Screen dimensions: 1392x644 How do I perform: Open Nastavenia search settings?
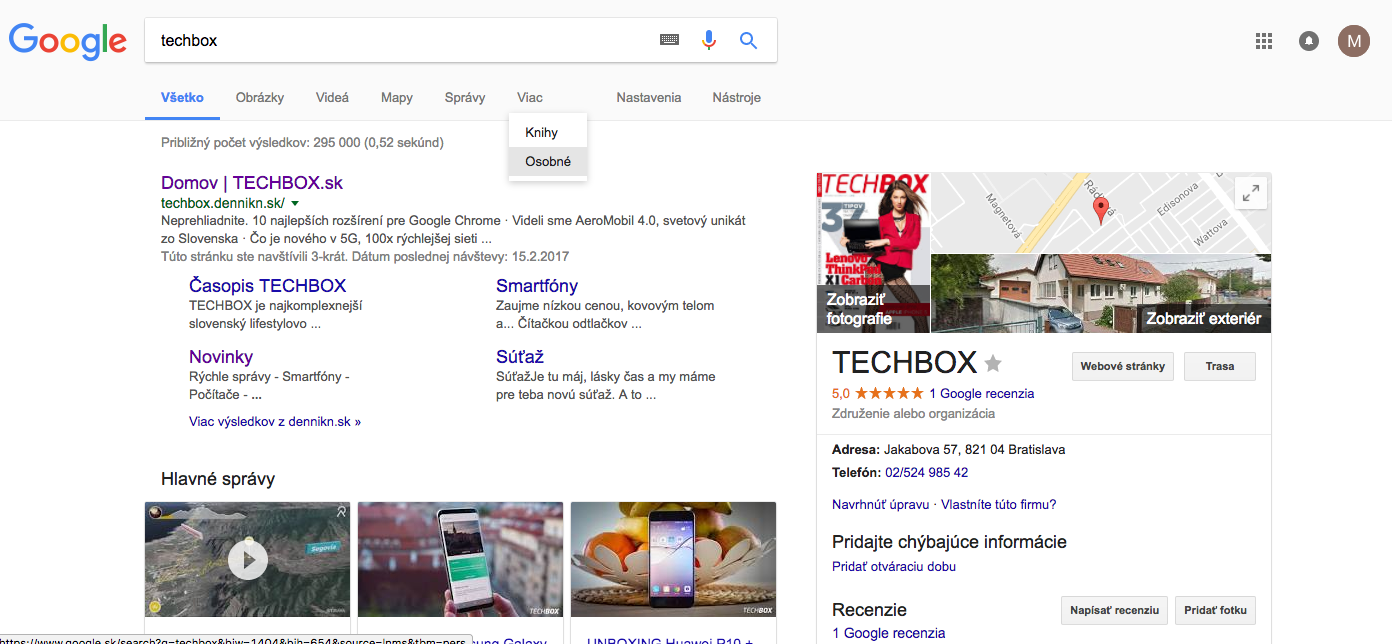[x=649, y=98]
